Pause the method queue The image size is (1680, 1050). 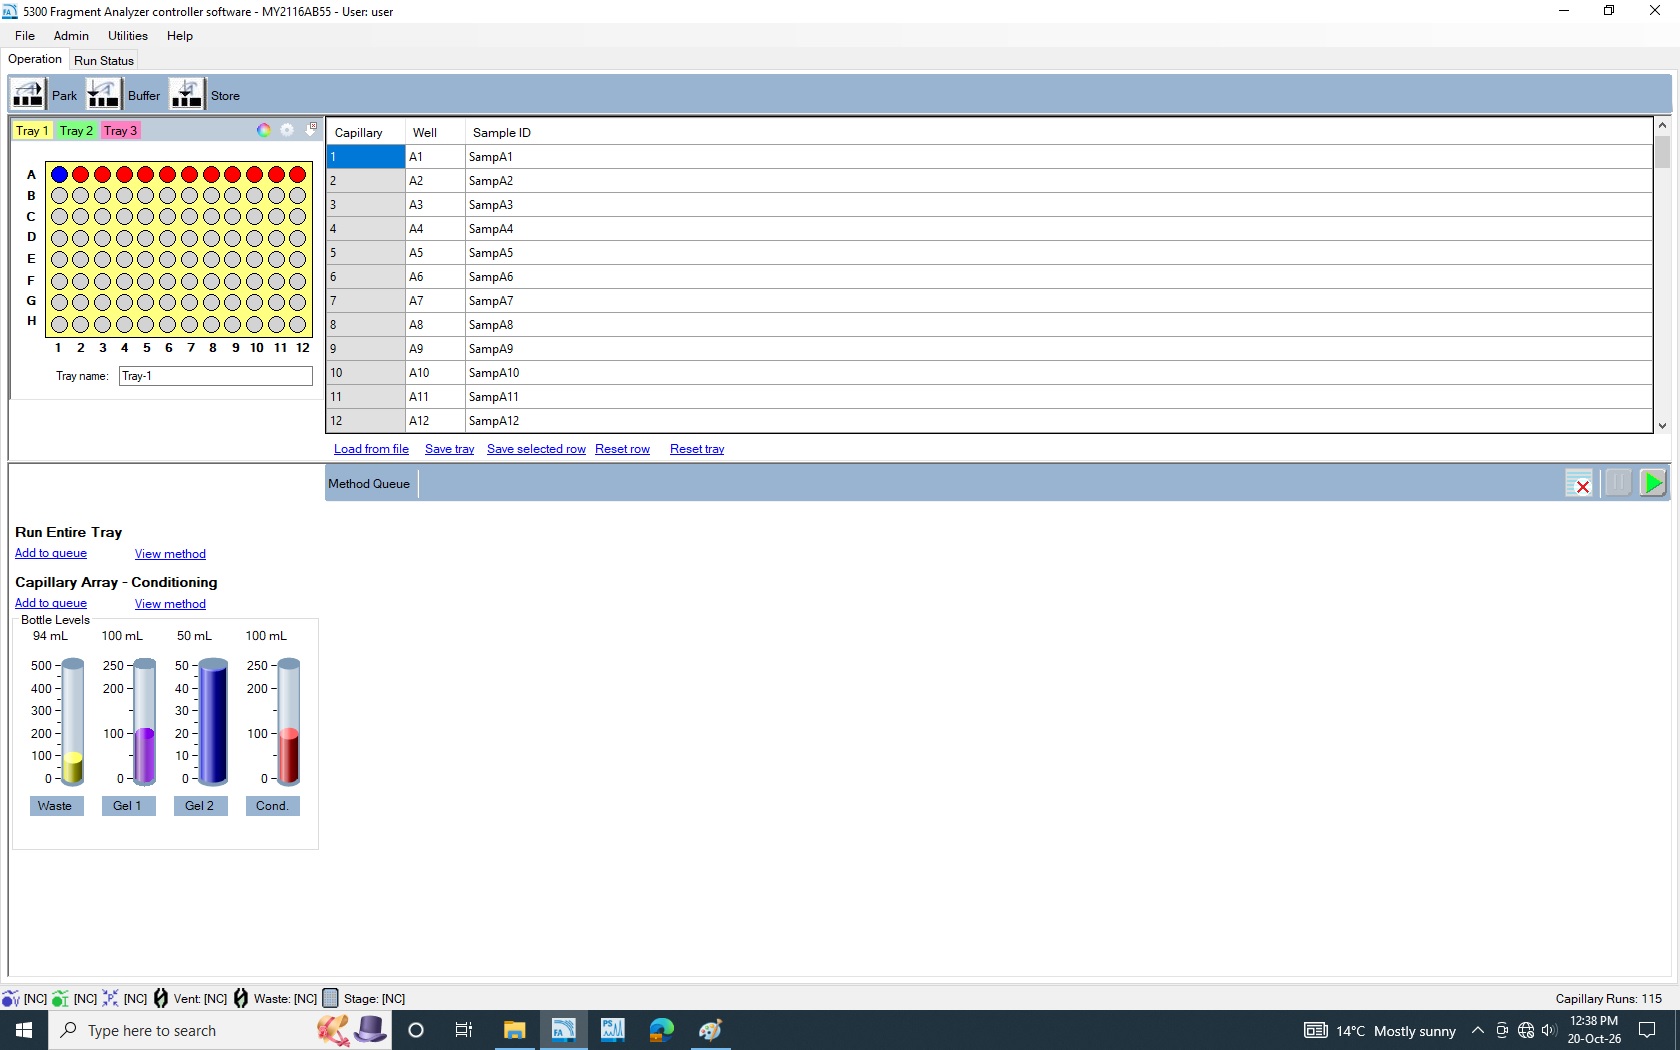click(1617, 483)
